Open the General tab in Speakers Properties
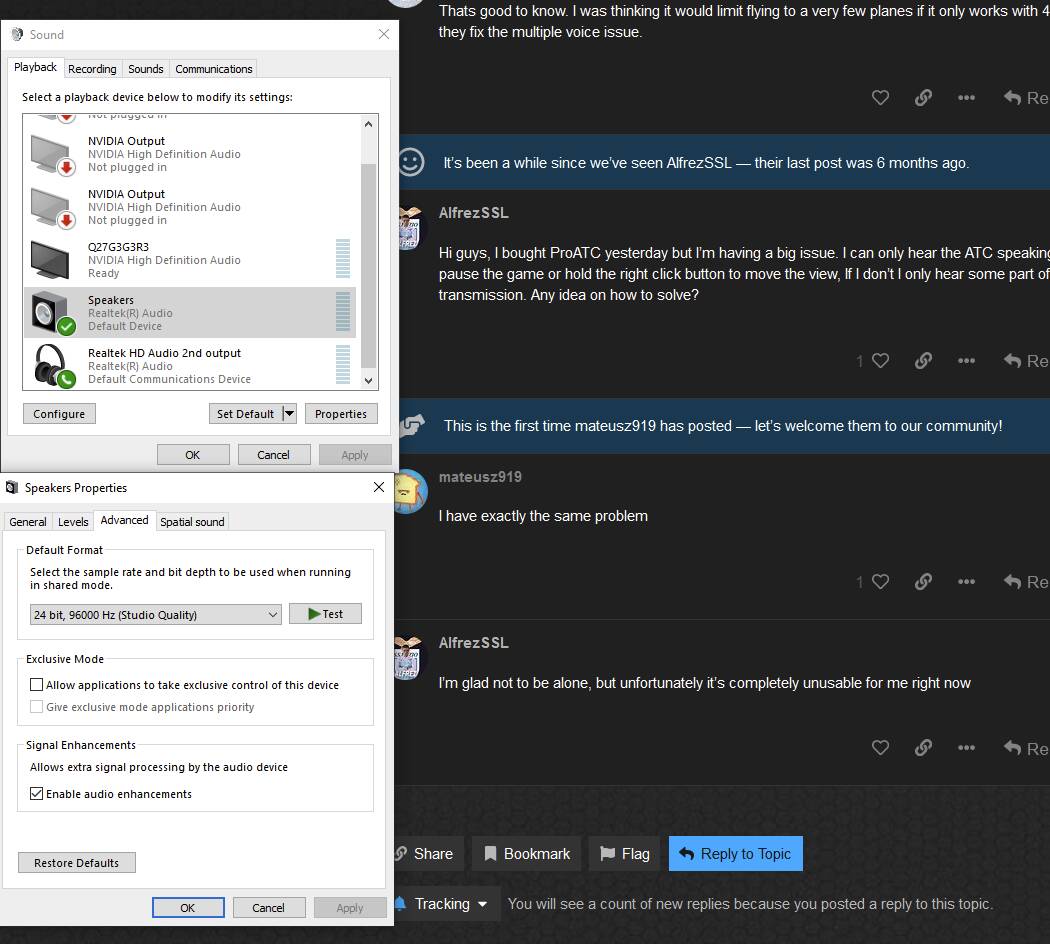 pos(28,522)
